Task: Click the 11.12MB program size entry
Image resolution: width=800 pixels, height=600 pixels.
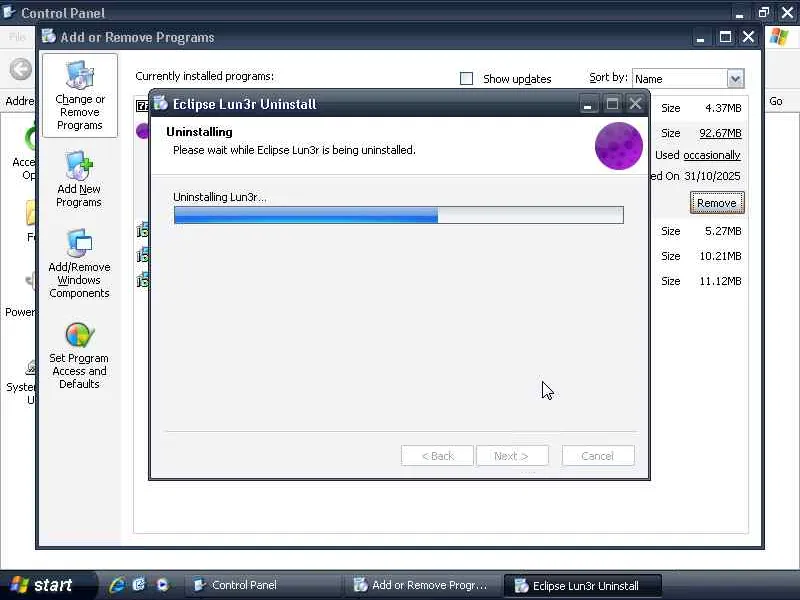Action: tap(720, 281)
